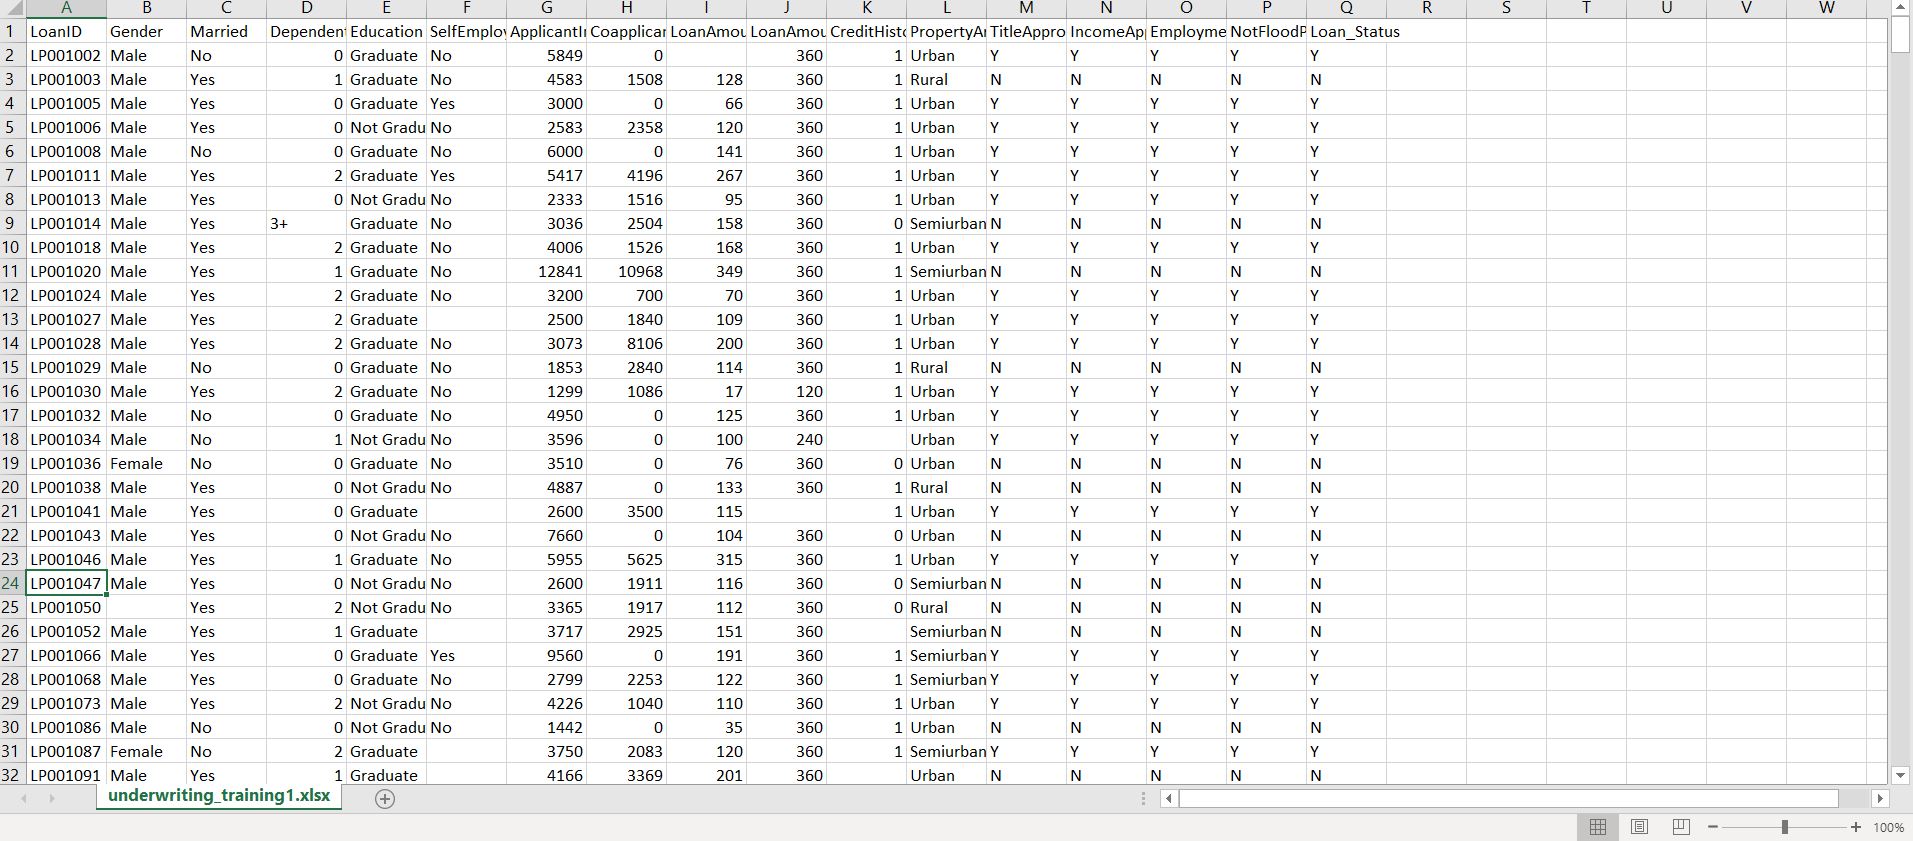Select column Q header
Image resolution: width=1913 pixels, height=841 pixels.
pos(1346,8)
